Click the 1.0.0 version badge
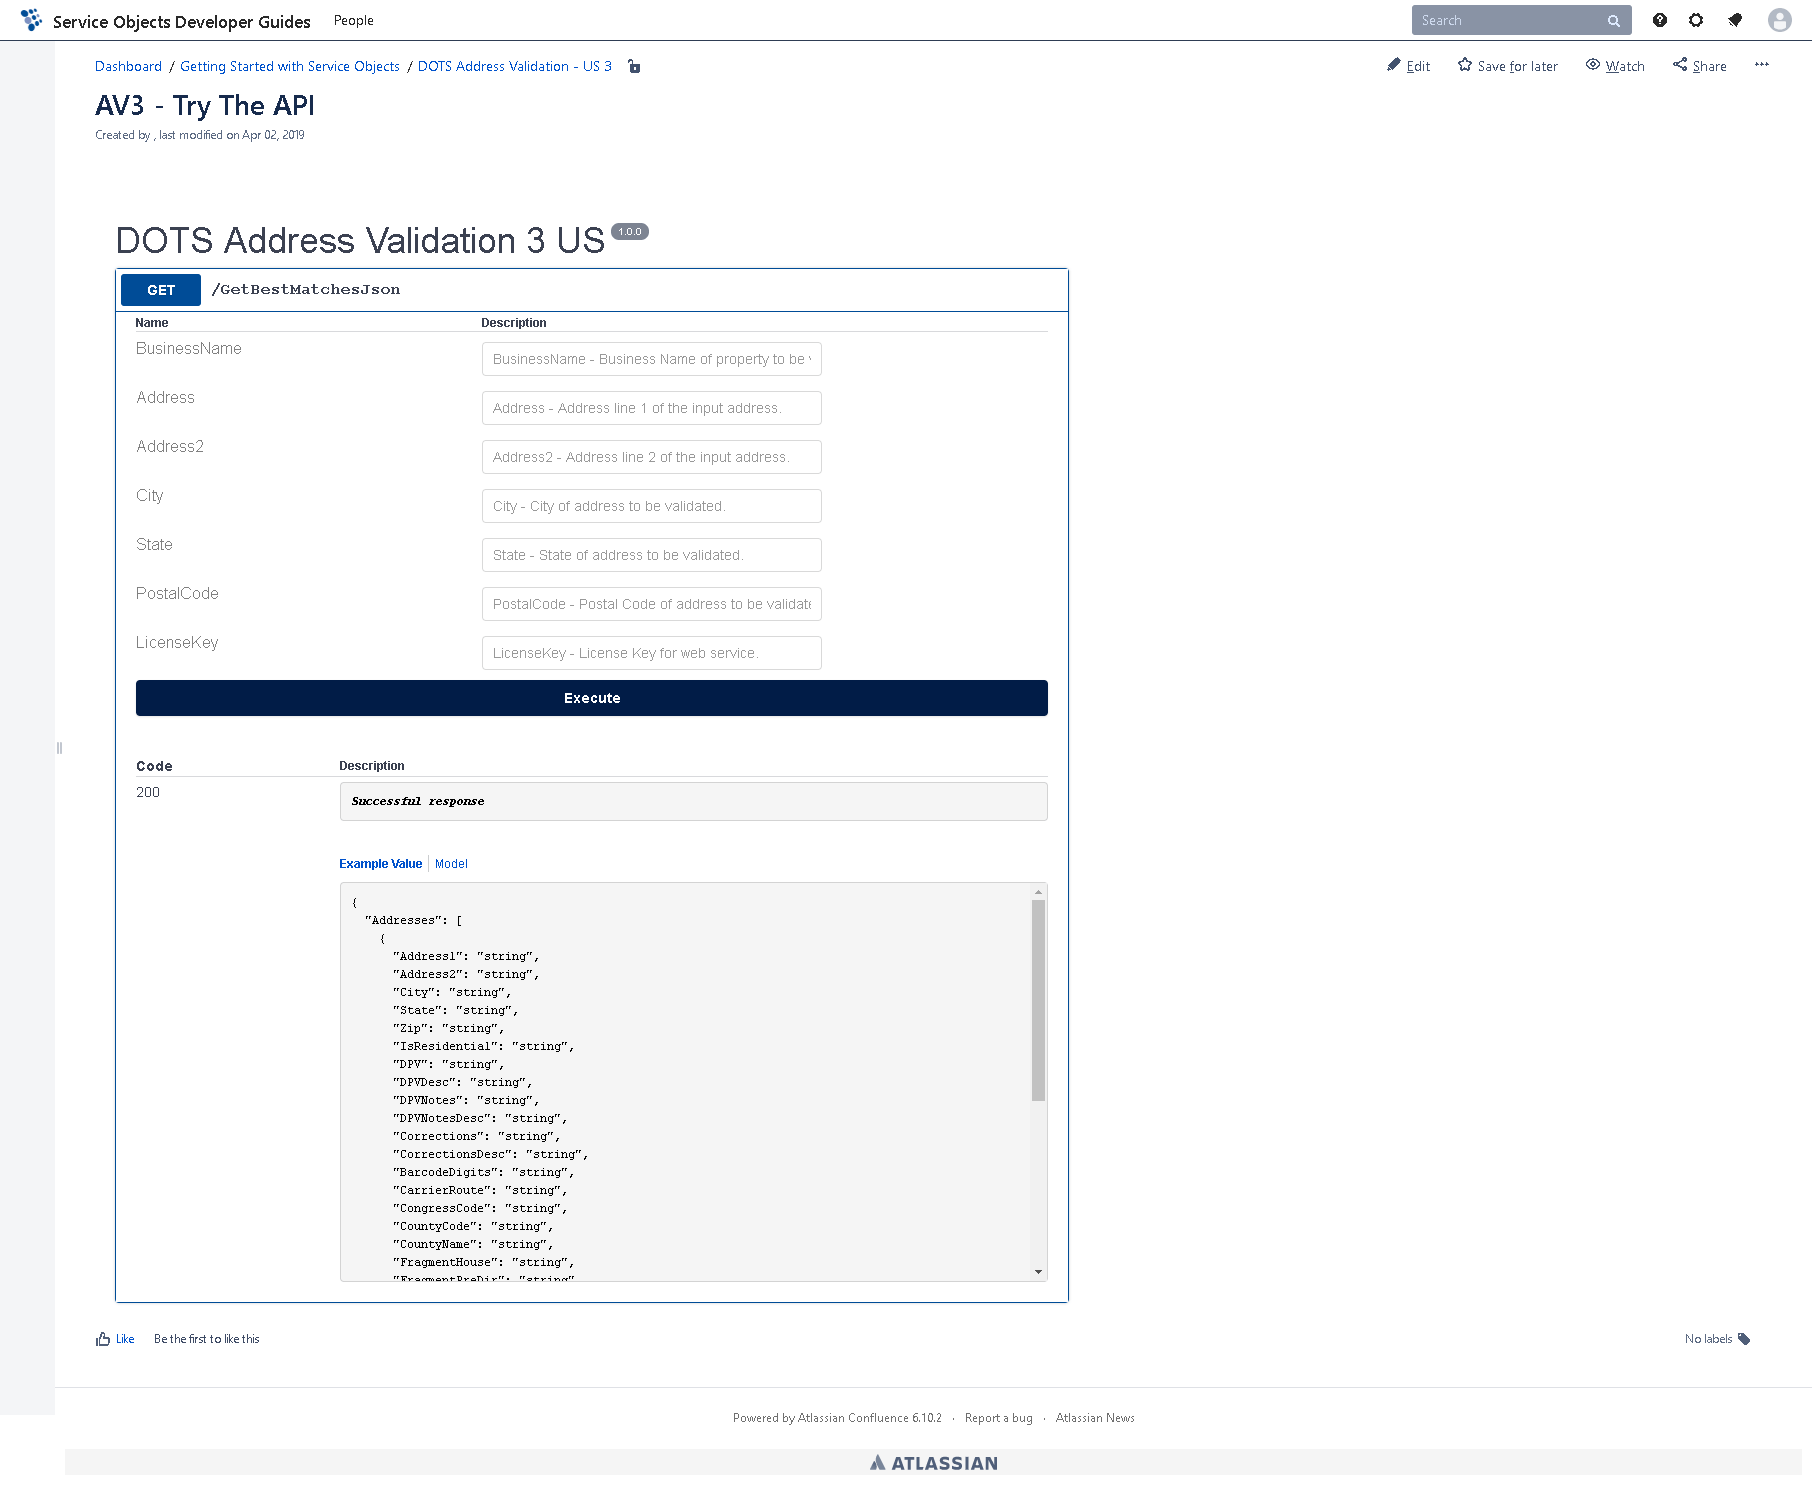 (x=630, y=232)
